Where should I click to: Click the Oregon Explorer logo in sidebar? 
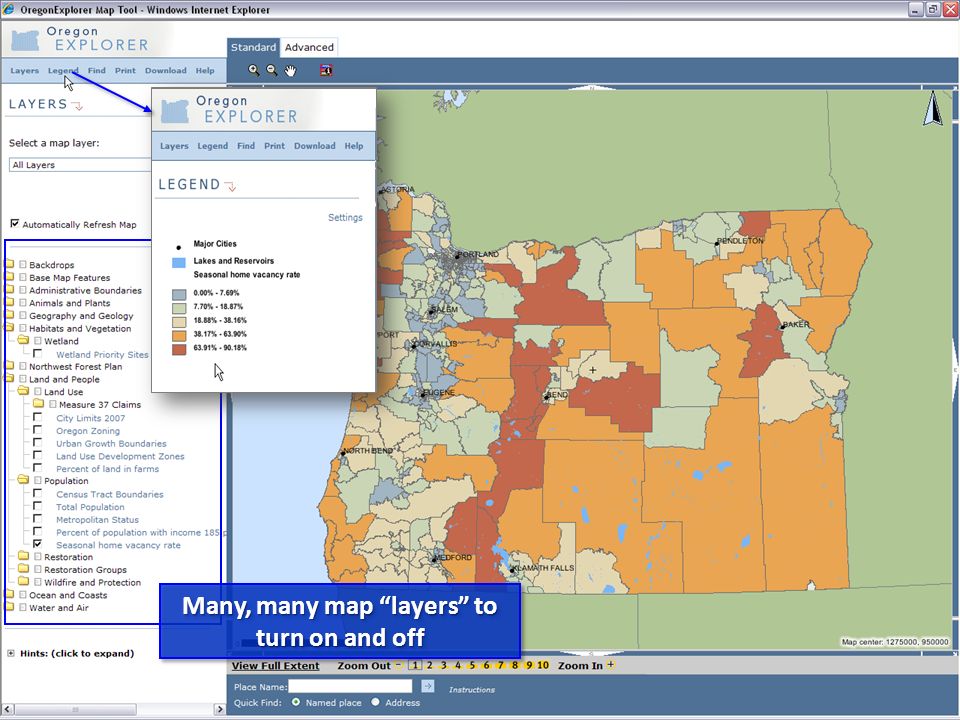pyautogui.click(x=80, y=39)
